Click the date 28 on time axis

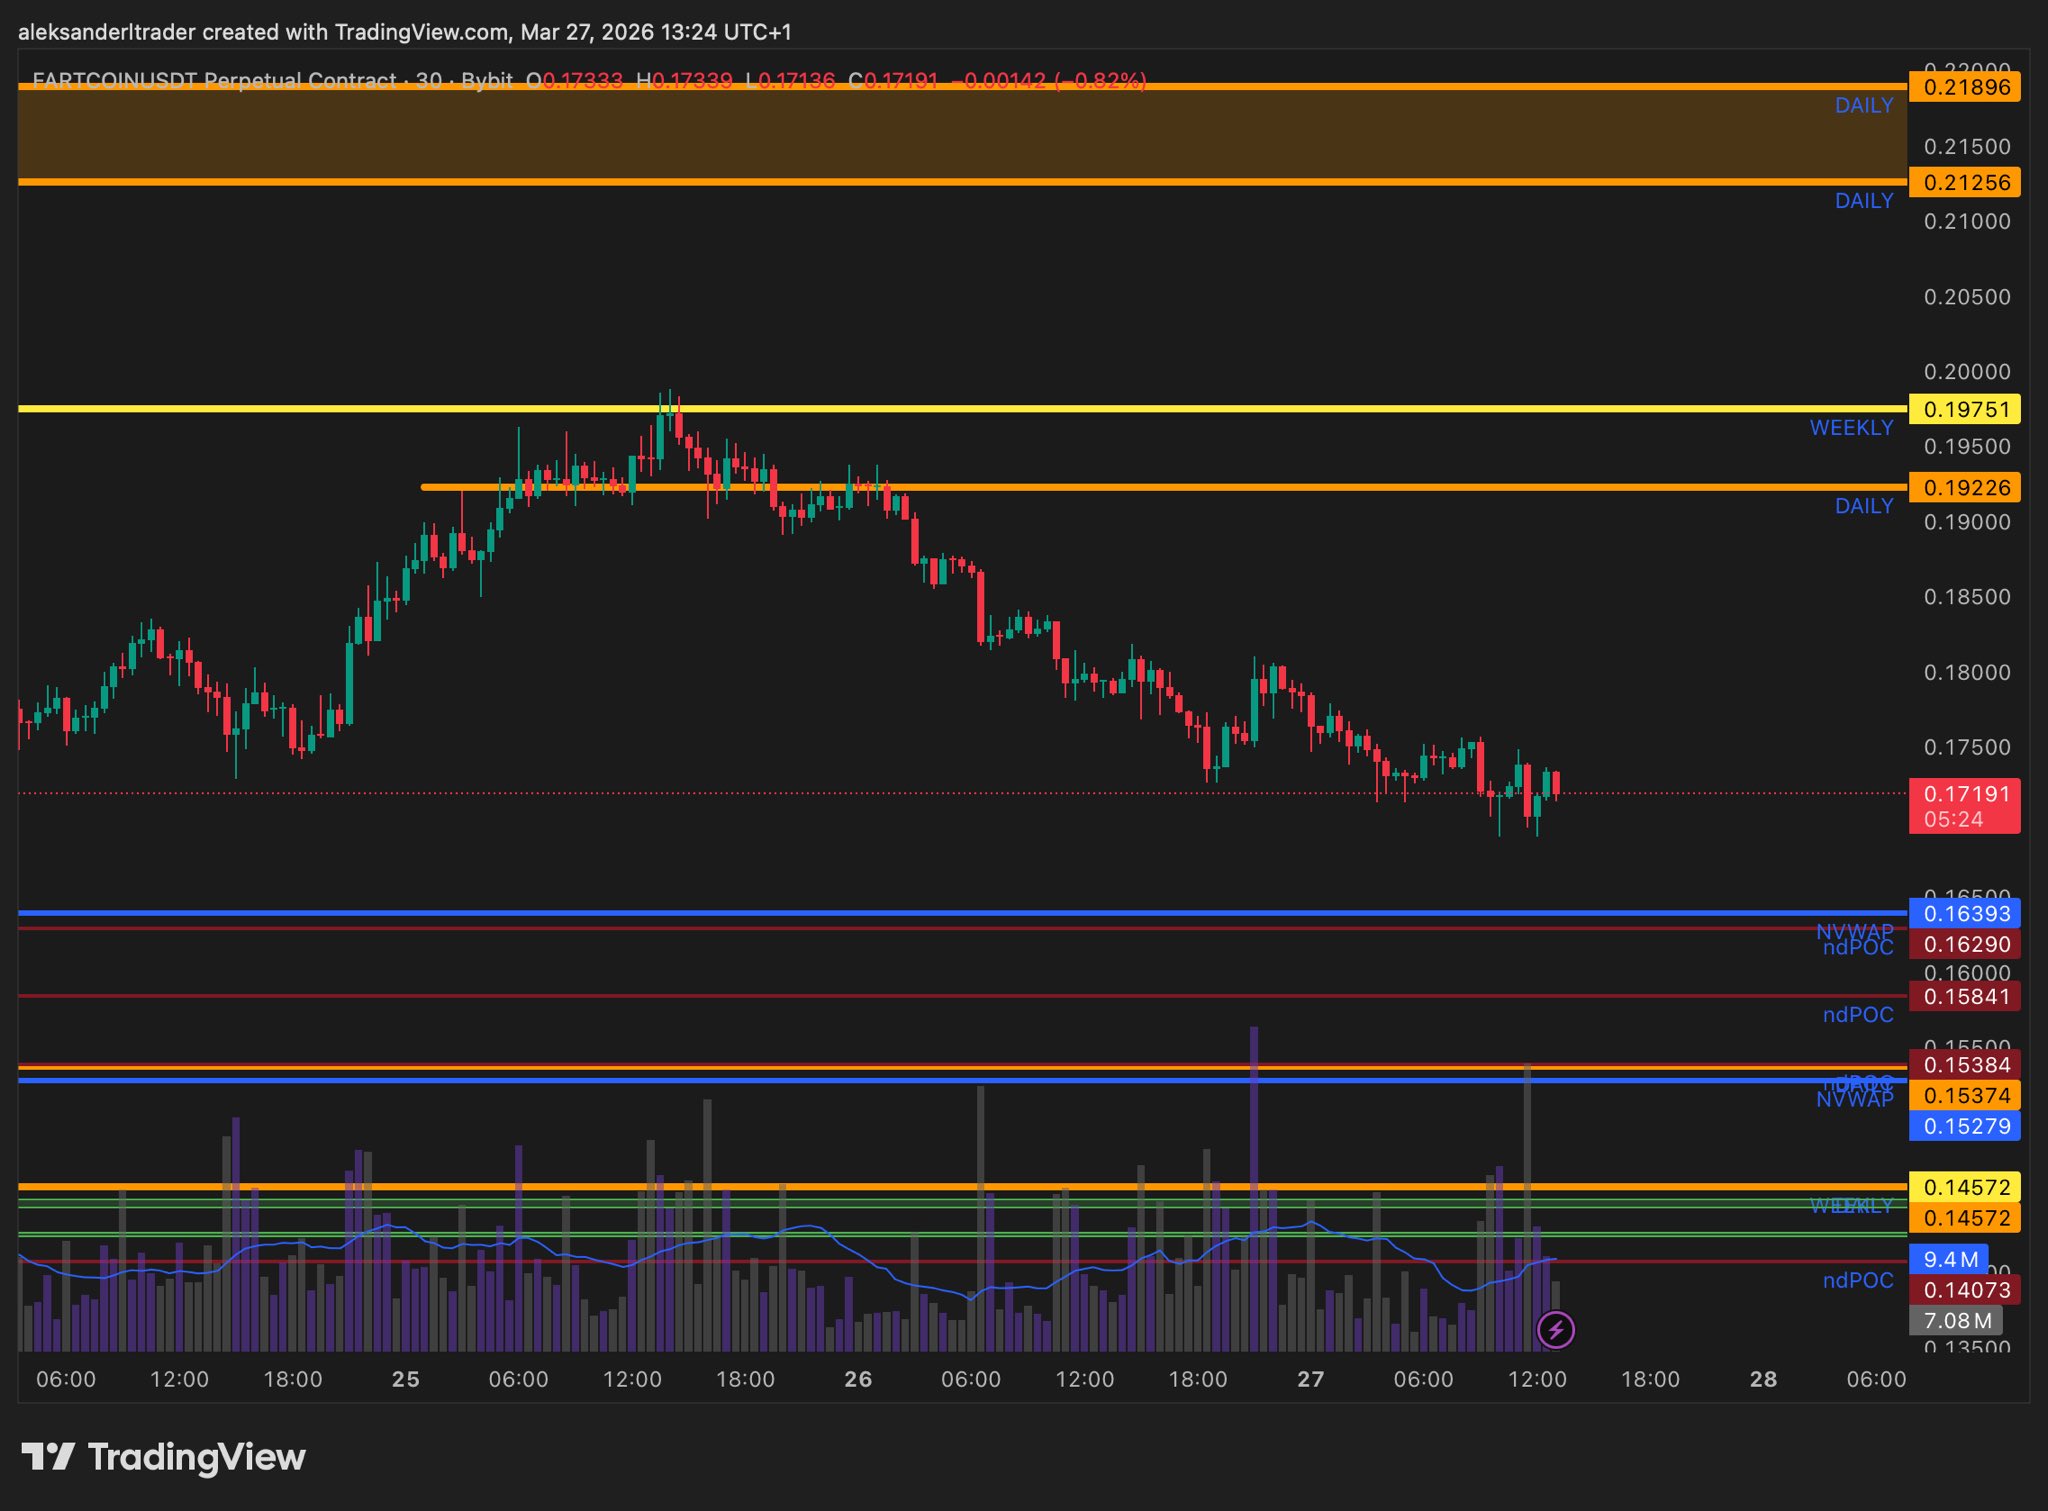pos(1763,1379)
